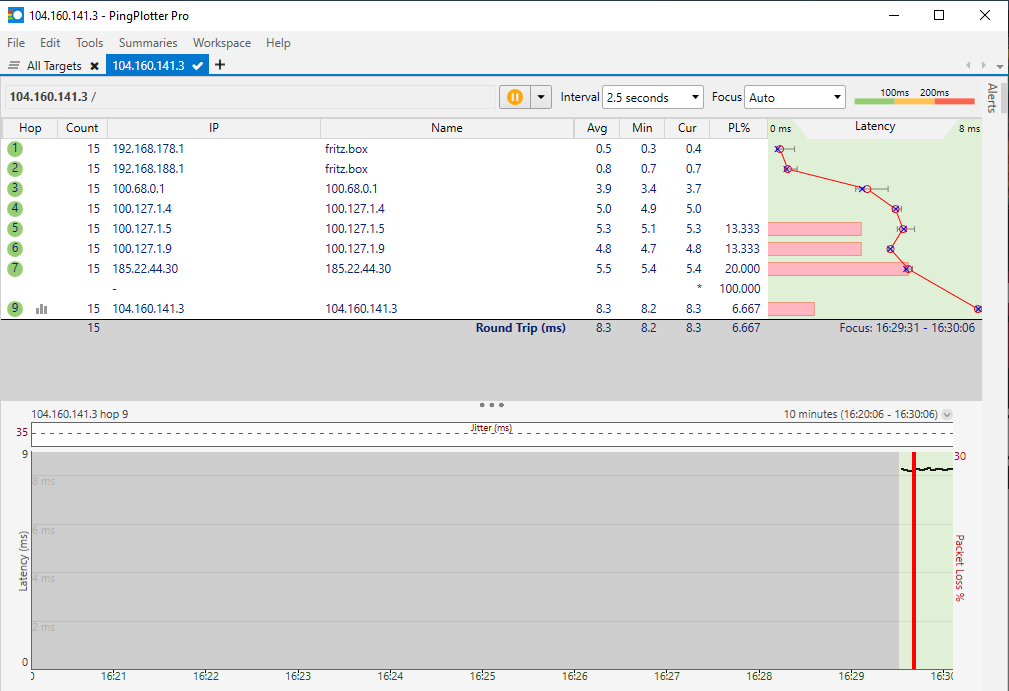Screen dimensions: 1009x691
Task: Select the fritz.box name at 192.168.178.1
Action: [x=346, y=149]
